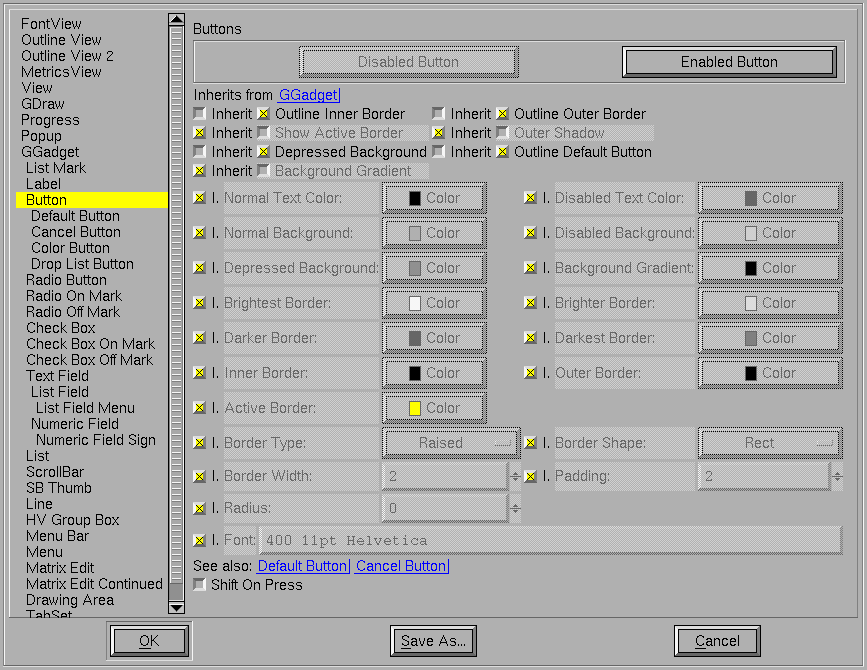867x670 pixels.
Task: Enable the Shift On Press checkbox
Action: (x=200, y=585)
